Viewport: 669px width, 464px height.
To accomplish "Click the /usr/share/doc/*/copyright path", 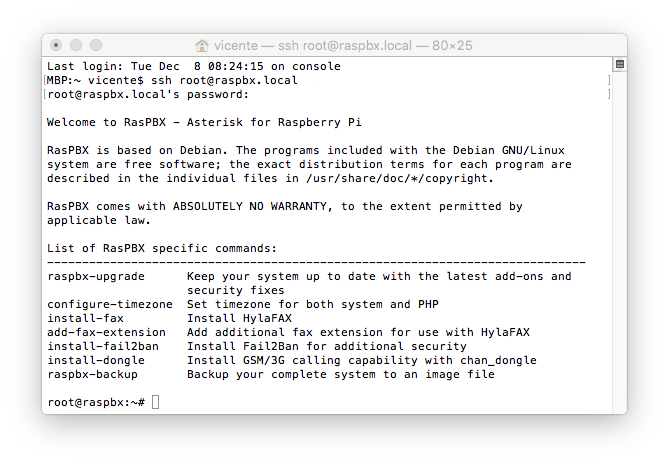I will click(x=399, y=178).
